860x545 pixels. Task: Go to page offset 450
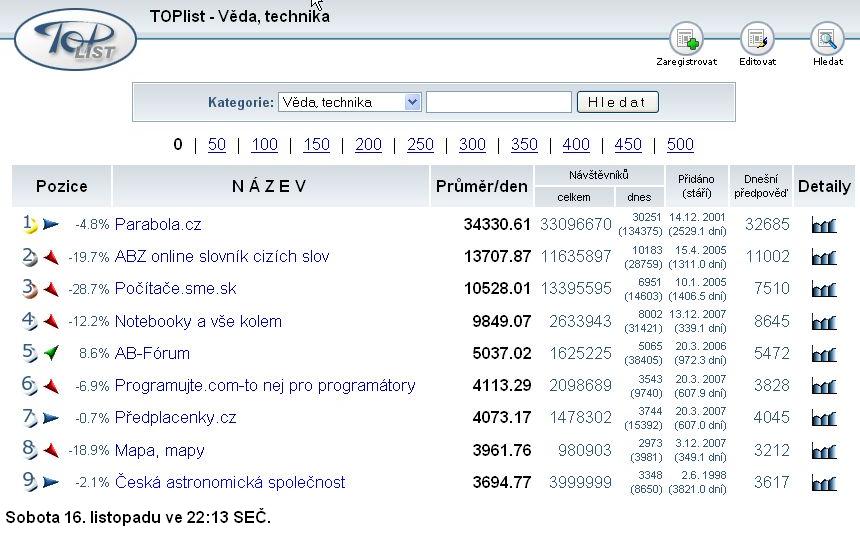(628, 145)
